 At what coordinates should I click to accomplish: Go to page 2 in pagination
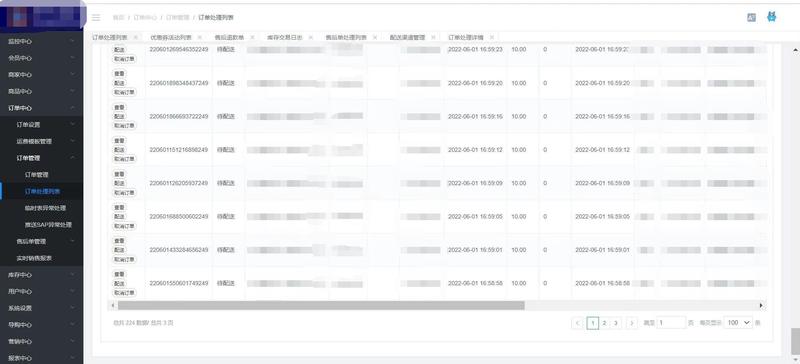(x=605, y=323)
